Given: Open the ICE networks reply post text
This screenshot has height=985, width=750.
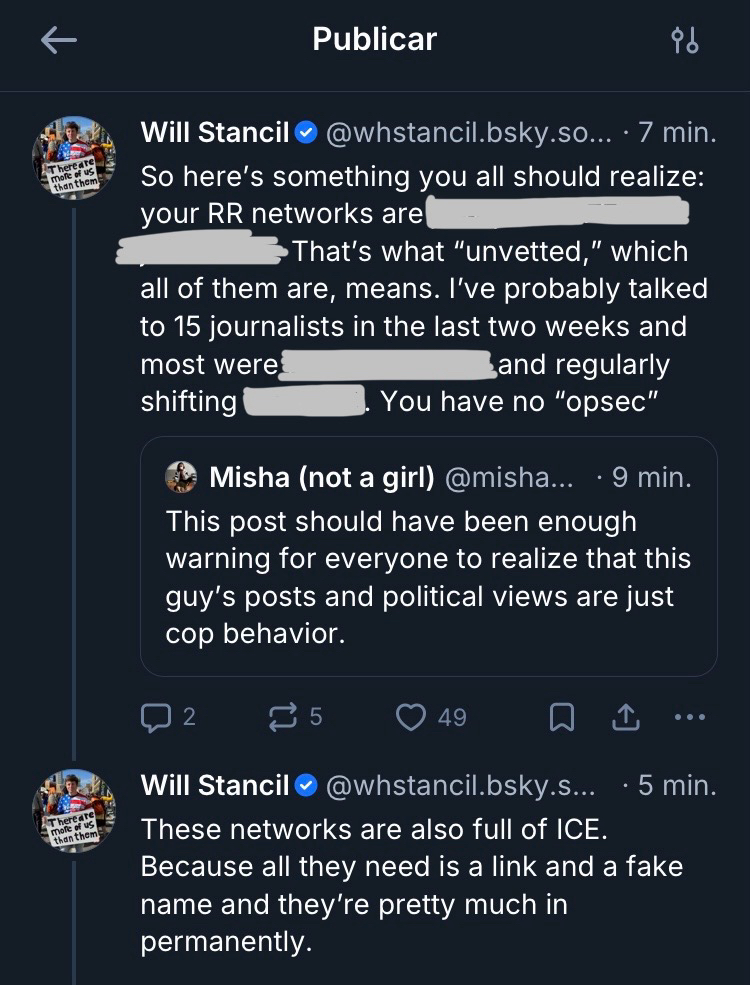Looking at the screenshot, I should click(x=410, y=885).
